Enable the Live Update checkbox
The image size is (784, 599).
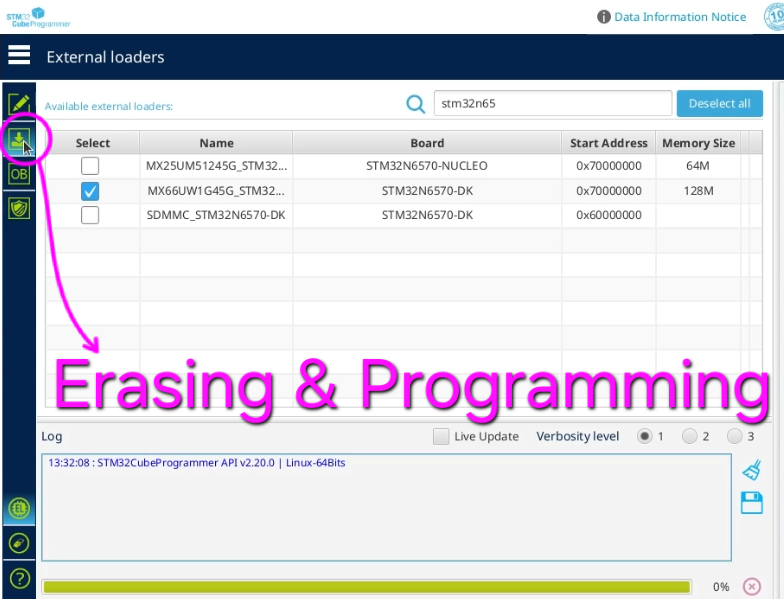click(441, 436)
